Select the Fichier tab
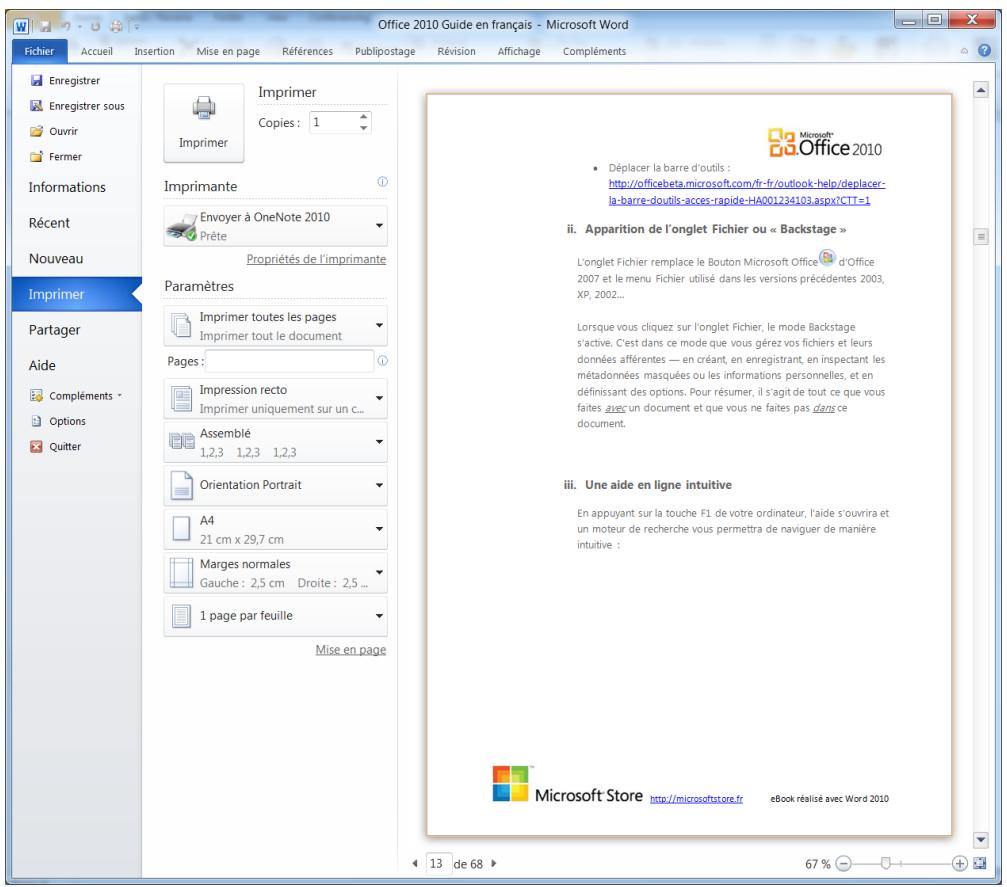Screen dimensions: 1007x887 pos(39,51)
